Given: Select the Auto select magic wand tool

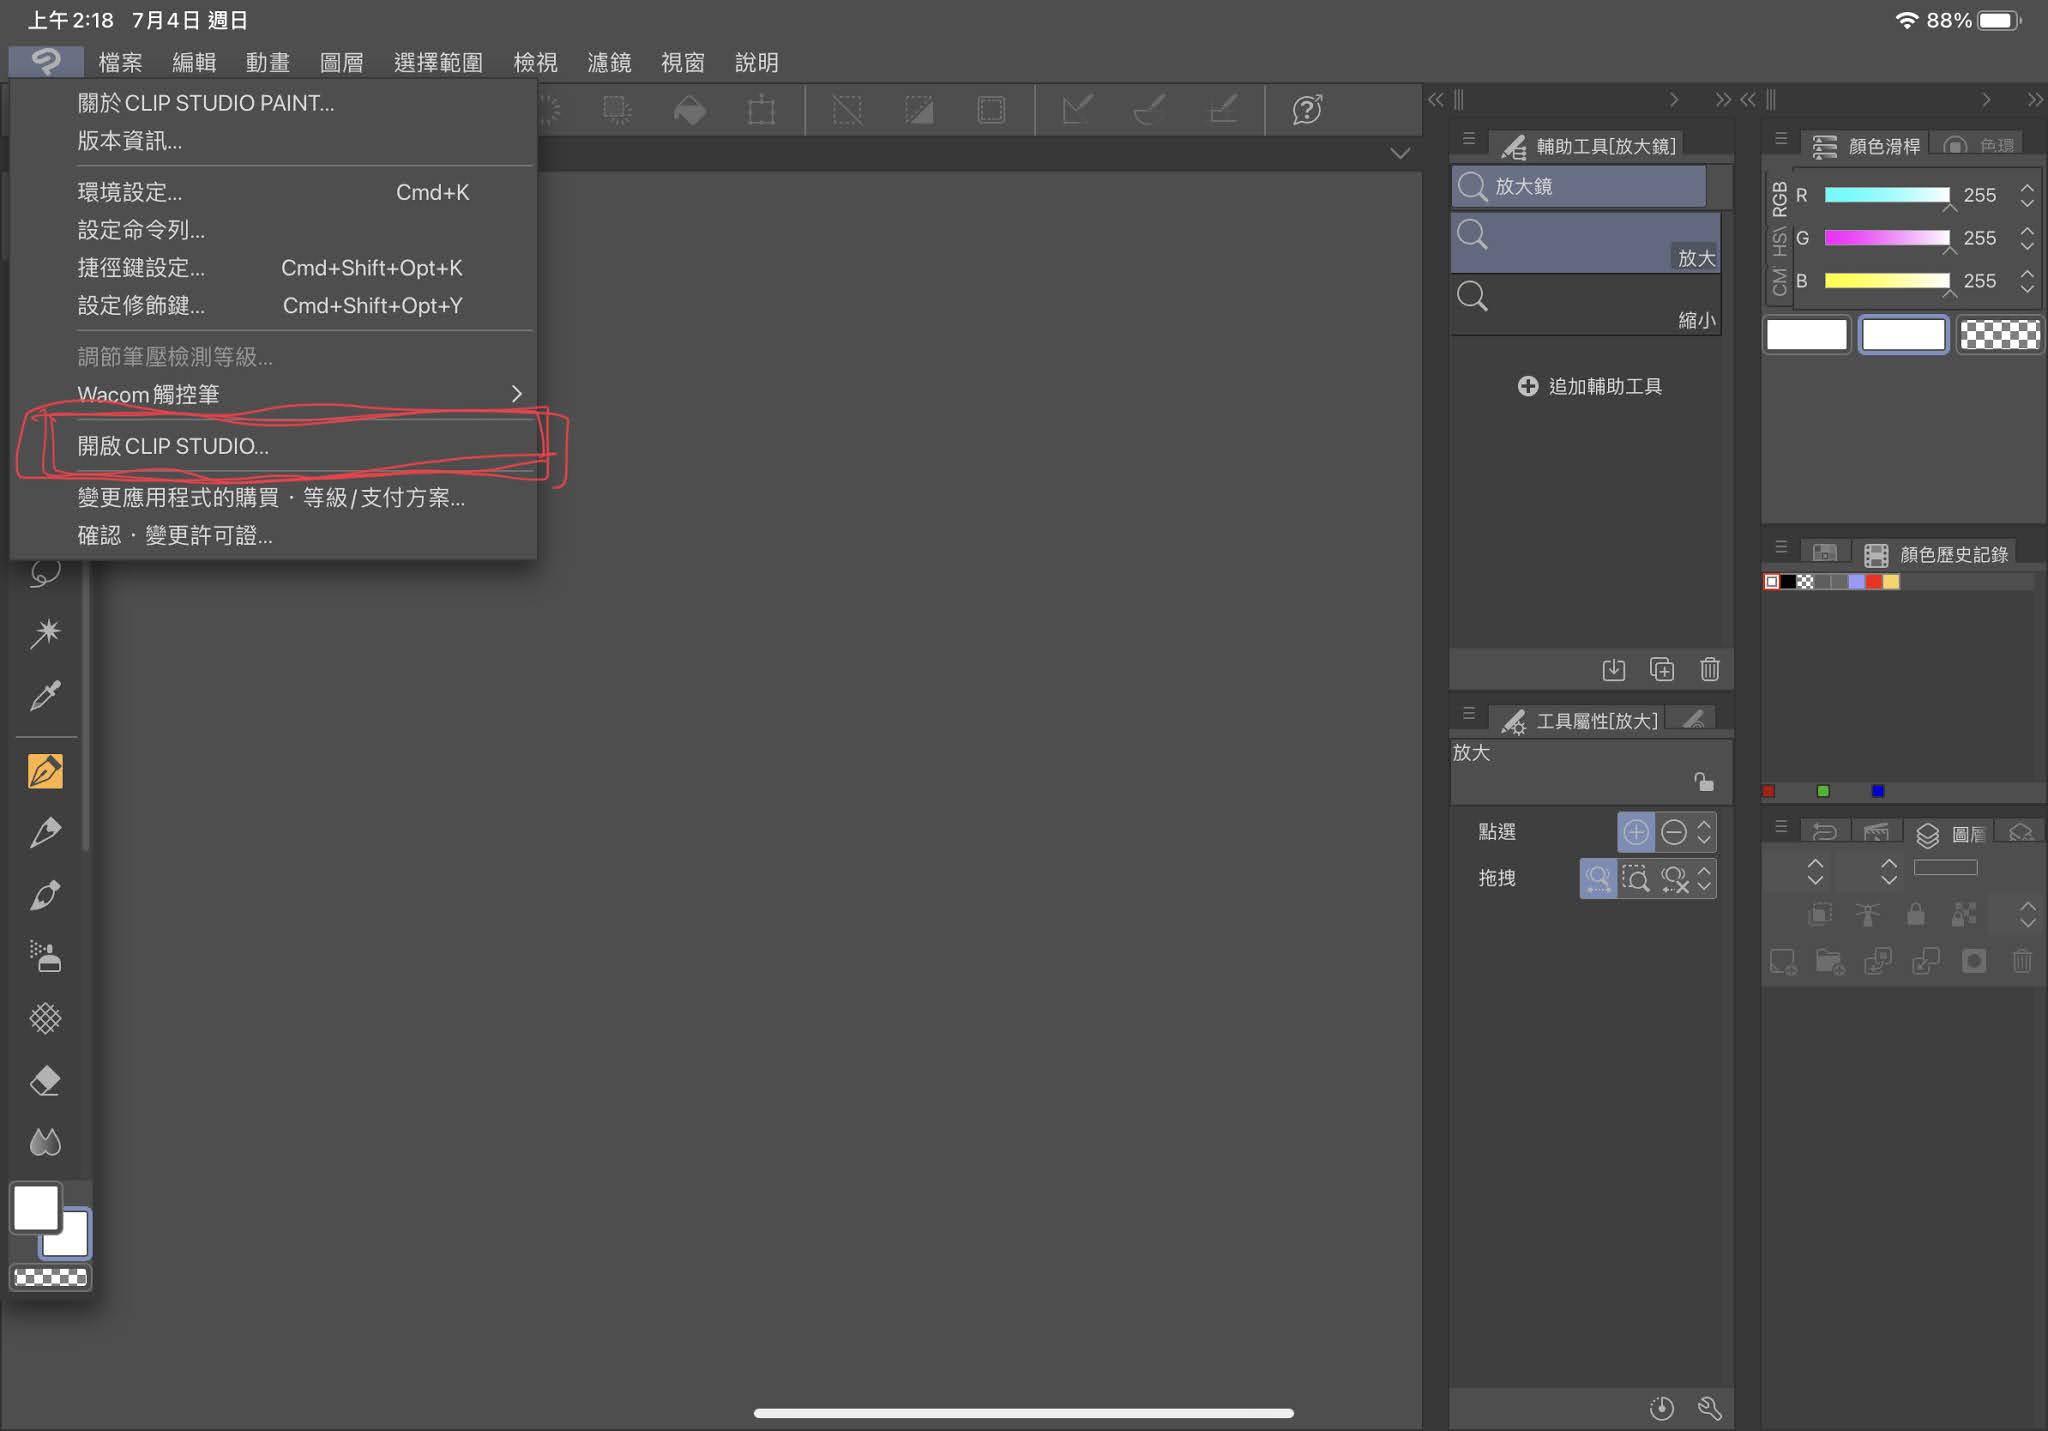Looking at the screenshot, I should tap(45, 633).
